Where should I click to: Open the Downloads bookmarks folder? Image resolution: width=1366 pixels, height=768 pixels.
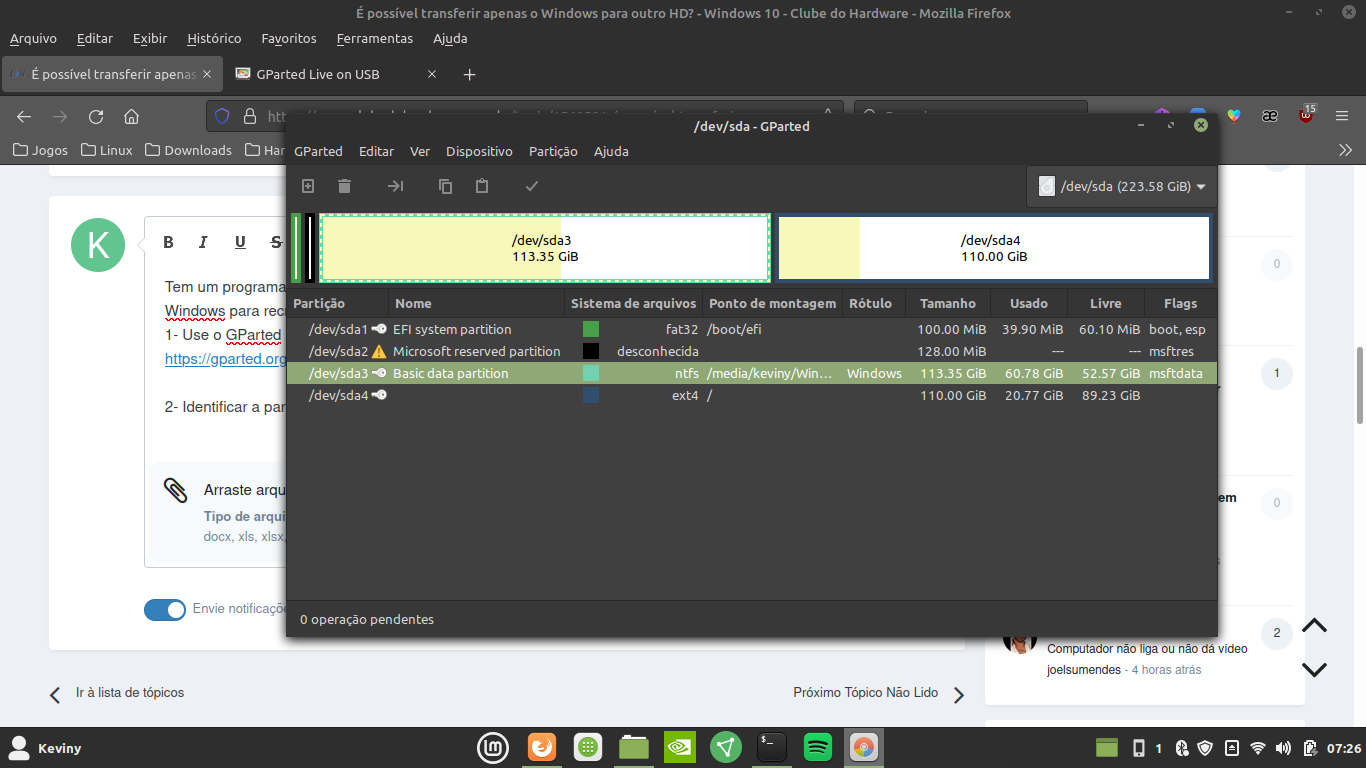pyautogui.click(x=188, y=150)
